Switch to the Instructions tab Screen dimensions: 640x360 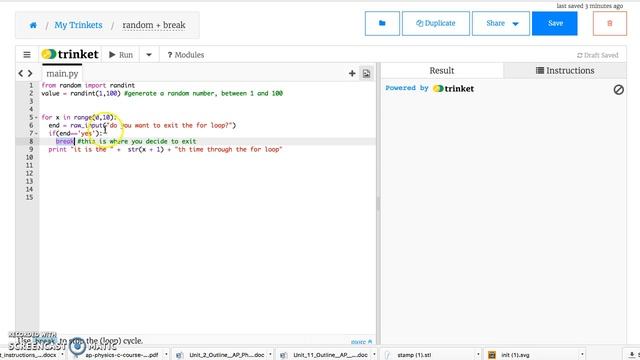pyautogui.click(x=565, y=71)
